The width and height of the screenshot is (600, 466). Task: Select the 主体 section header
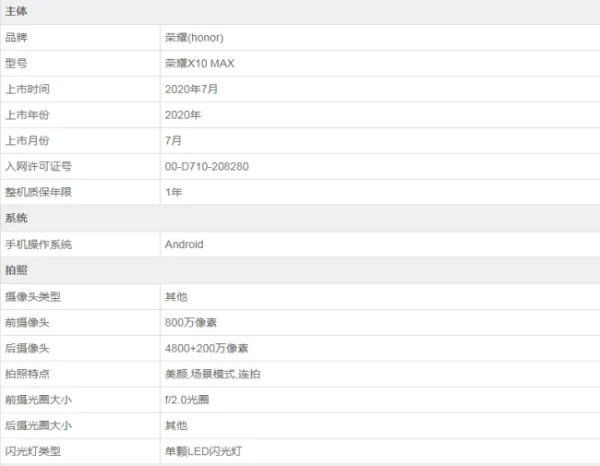click(x=16, y=11)
